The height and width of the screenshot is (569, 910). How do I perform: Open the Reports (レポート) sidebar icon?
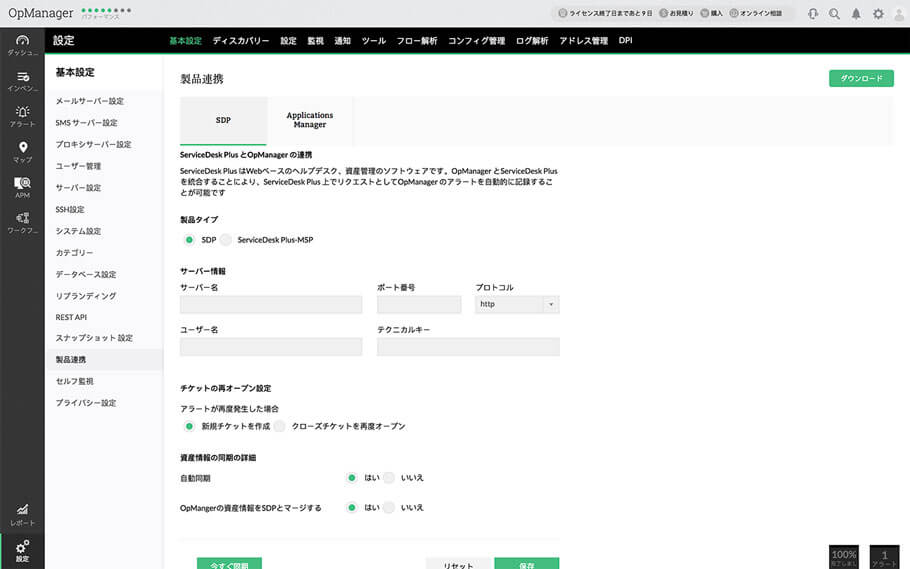click(22, 514)
